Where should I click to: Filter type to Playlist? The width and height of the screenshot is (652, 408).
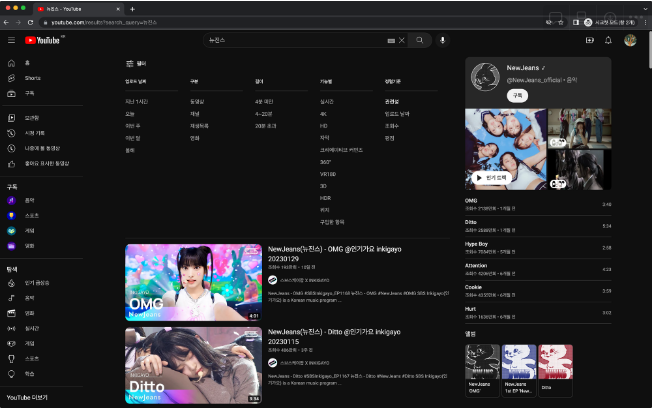pyautogui.click(x=199, y=126)
